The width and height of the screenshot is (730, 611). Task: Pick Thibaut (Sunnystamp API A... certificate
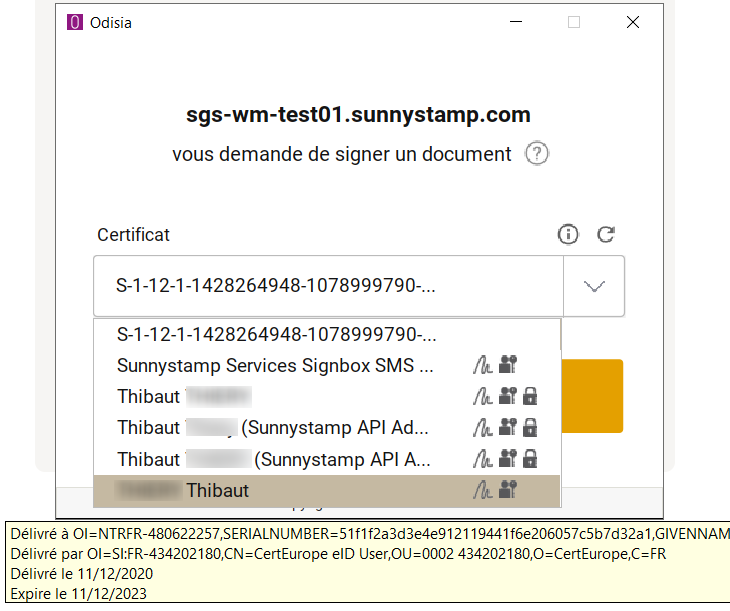coord(273,459)
